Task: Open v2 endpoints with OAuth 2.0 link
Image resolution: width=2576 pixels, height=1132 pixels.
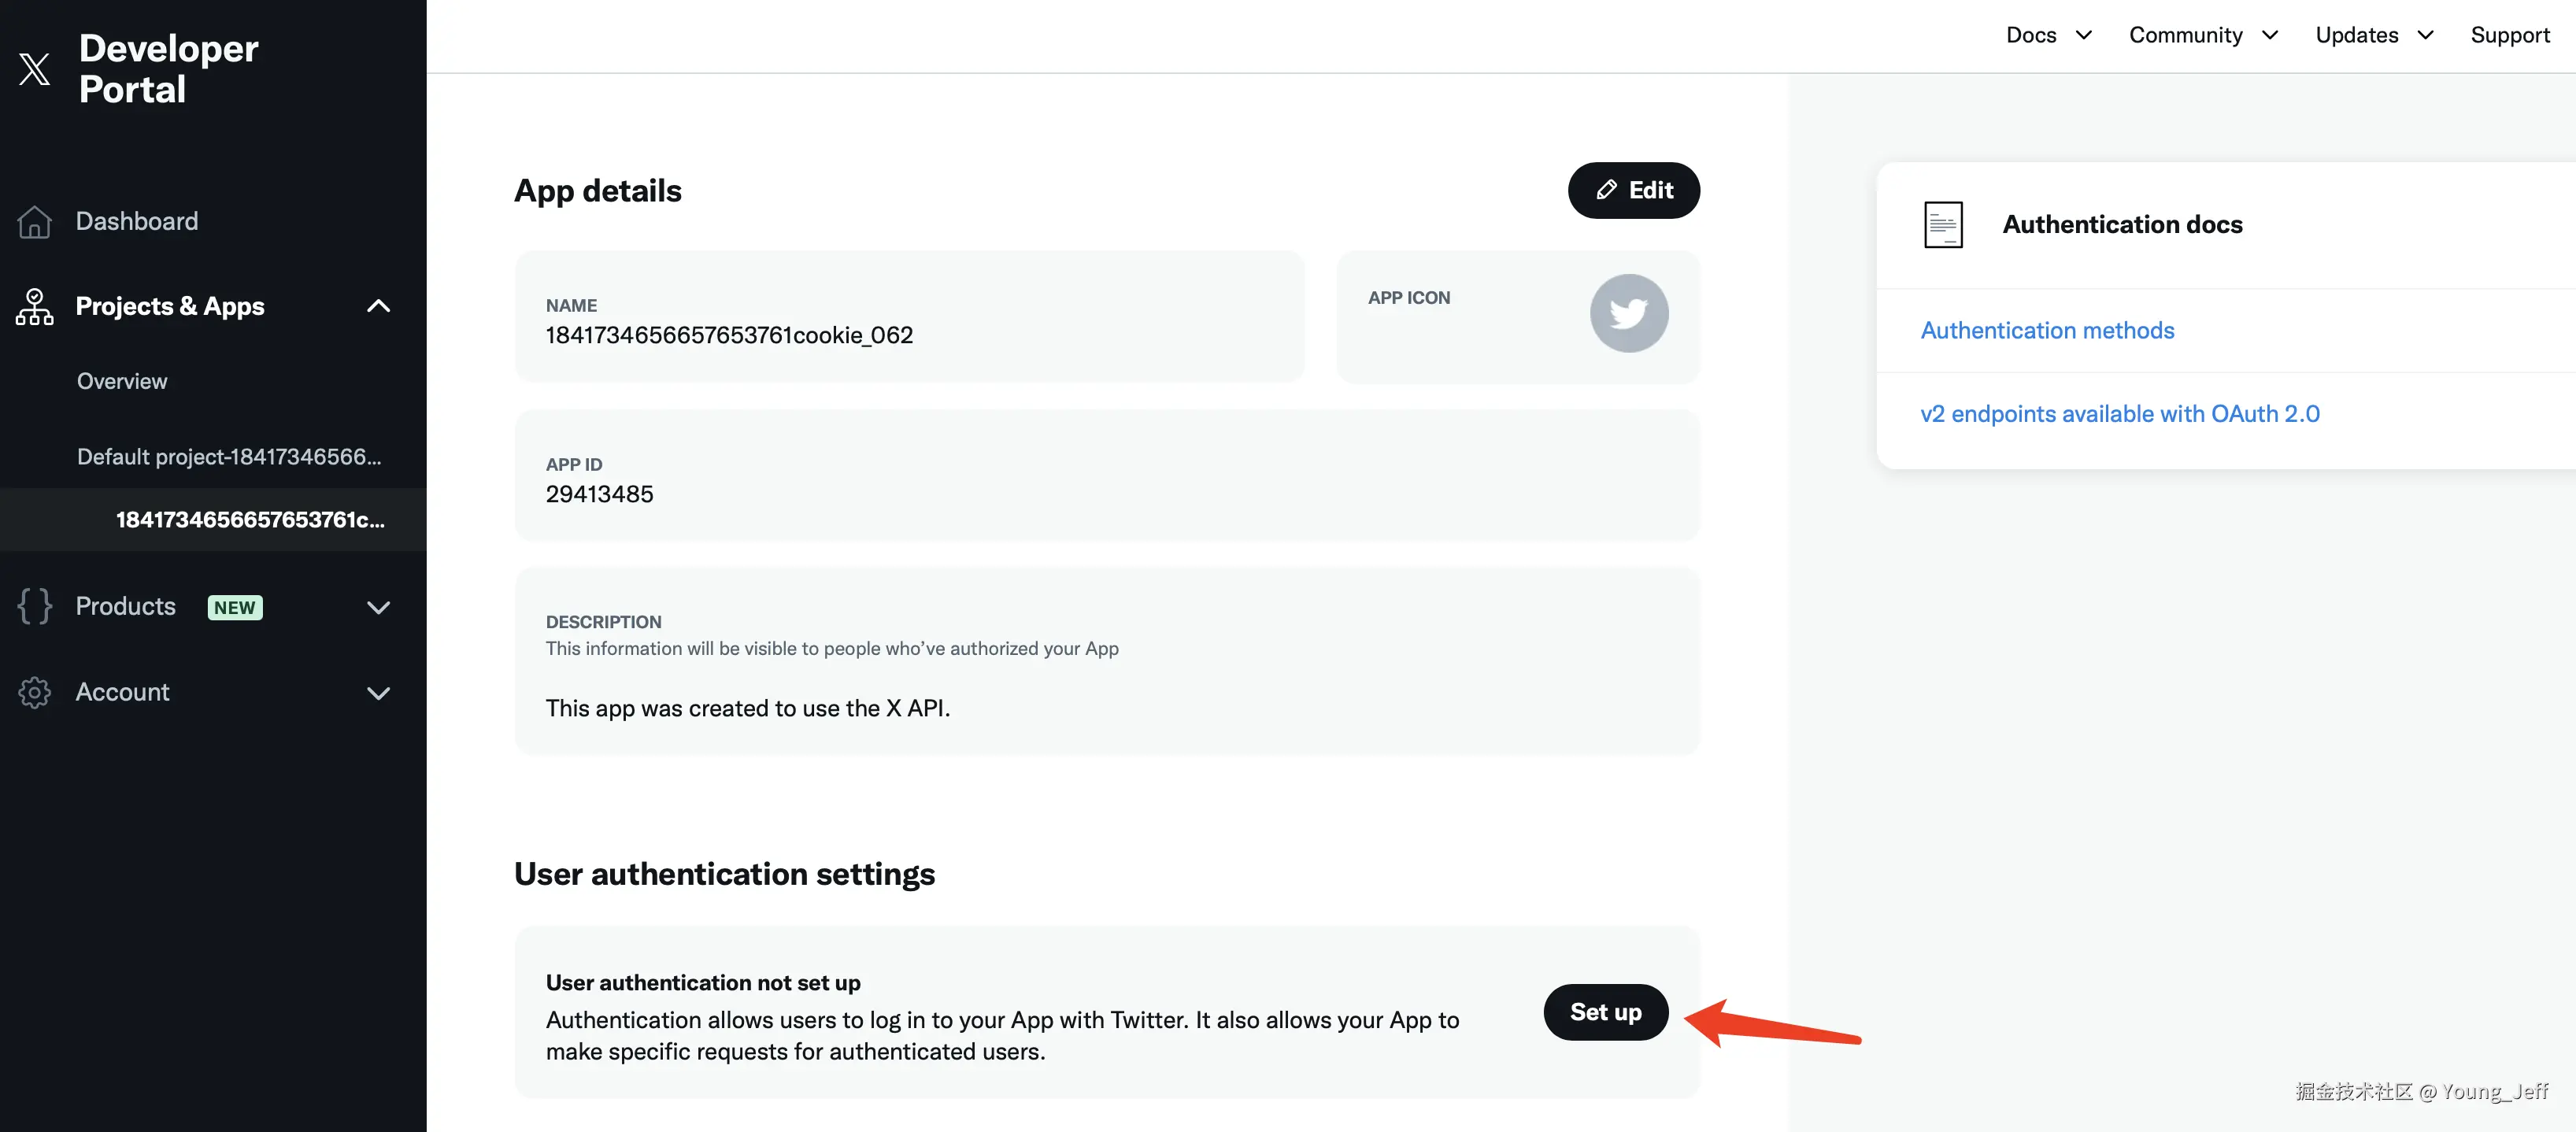Action: click(2119, 414)
